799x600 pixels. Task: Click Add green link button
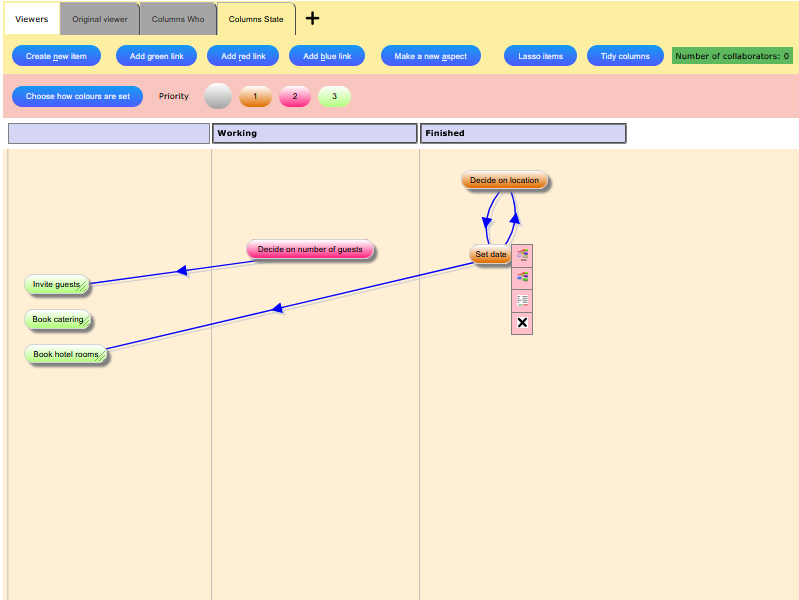156,56
